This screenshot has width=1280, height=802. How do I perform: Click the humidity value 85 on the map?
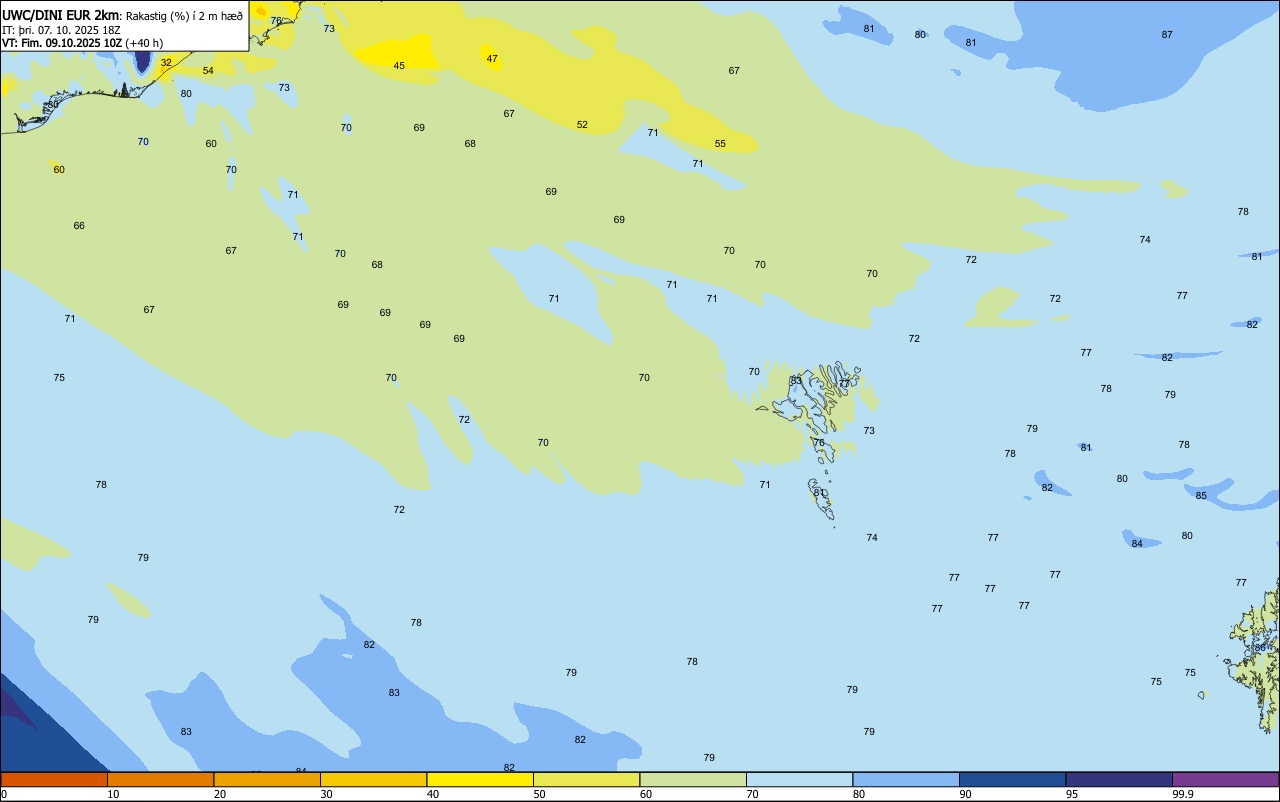1201,496
